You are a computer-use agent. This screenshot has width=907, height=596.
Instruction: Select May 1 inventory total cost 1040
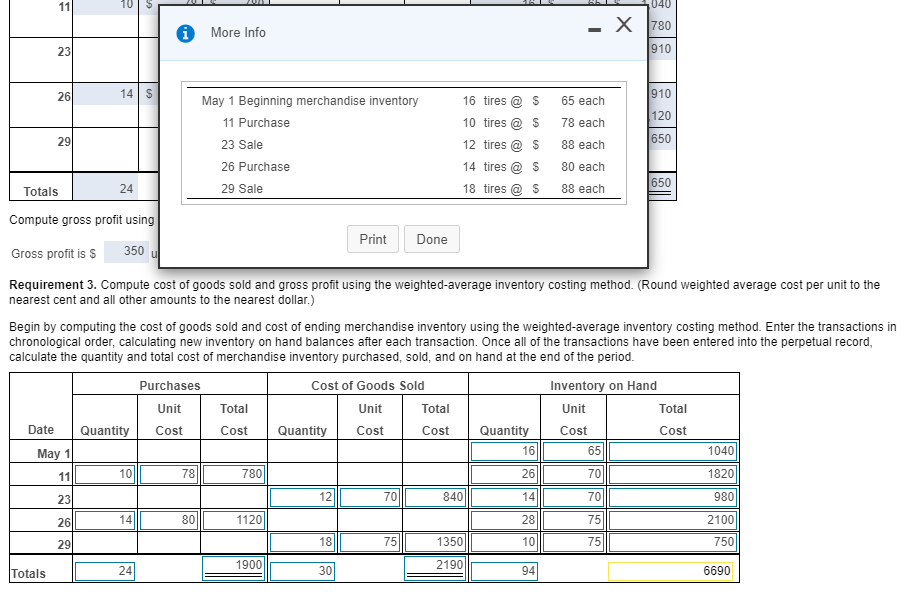click(673, 451)
